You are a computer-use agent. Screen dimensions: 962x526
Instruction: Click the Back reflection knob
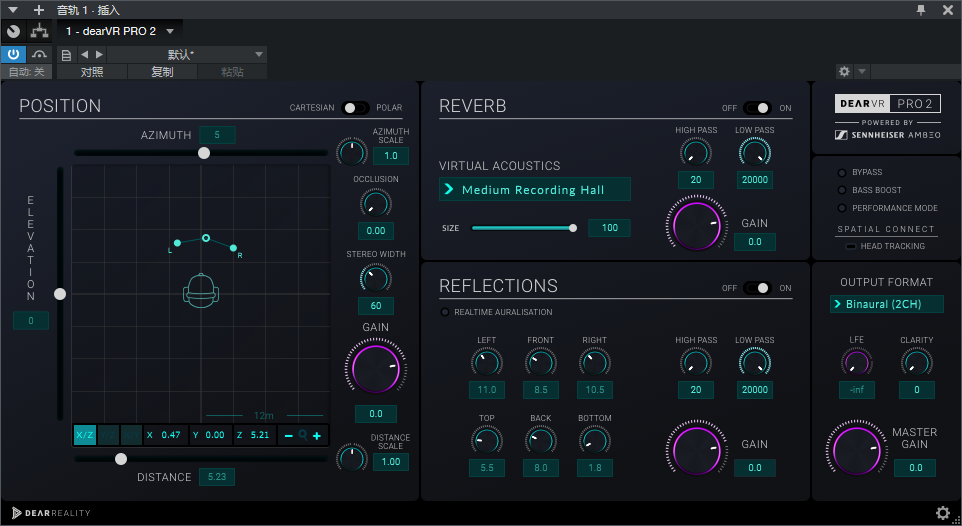pos(541,440)
